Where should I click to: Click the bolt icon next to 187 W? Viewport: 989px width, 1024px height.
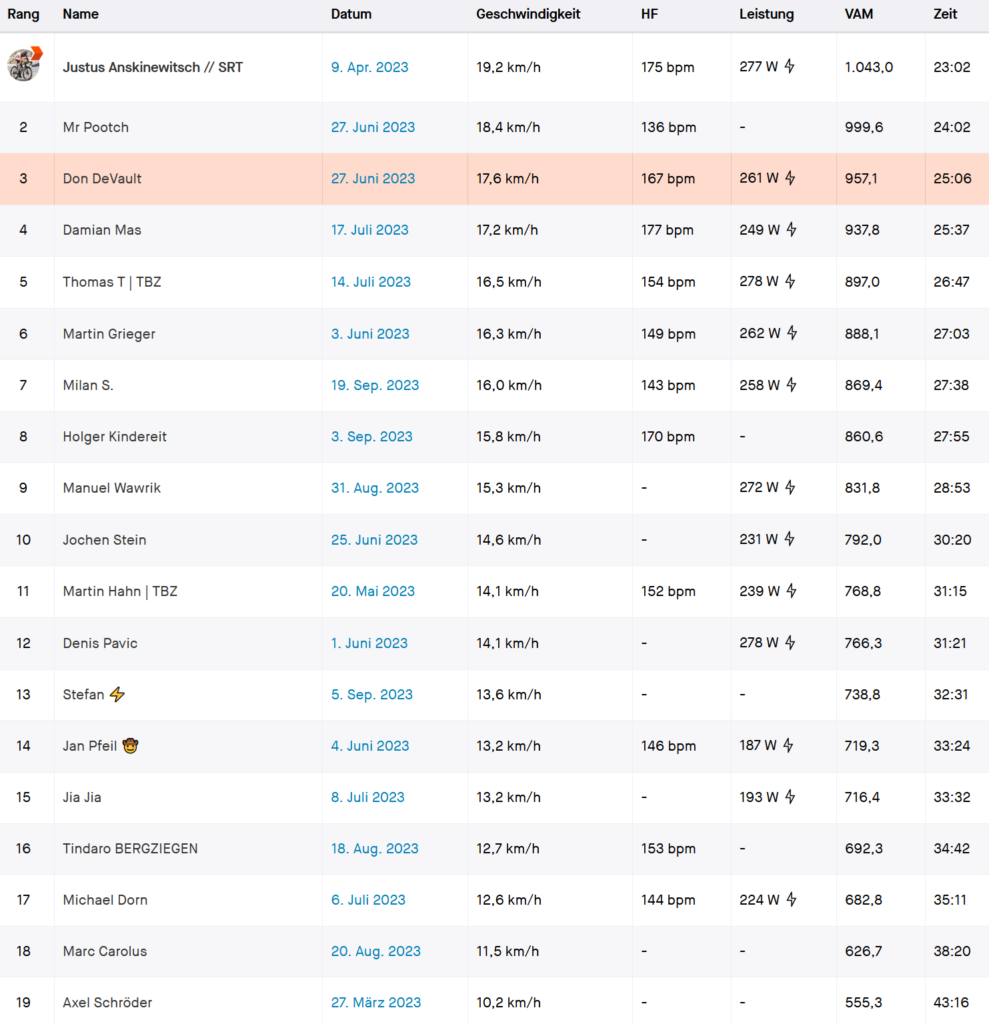788,746
